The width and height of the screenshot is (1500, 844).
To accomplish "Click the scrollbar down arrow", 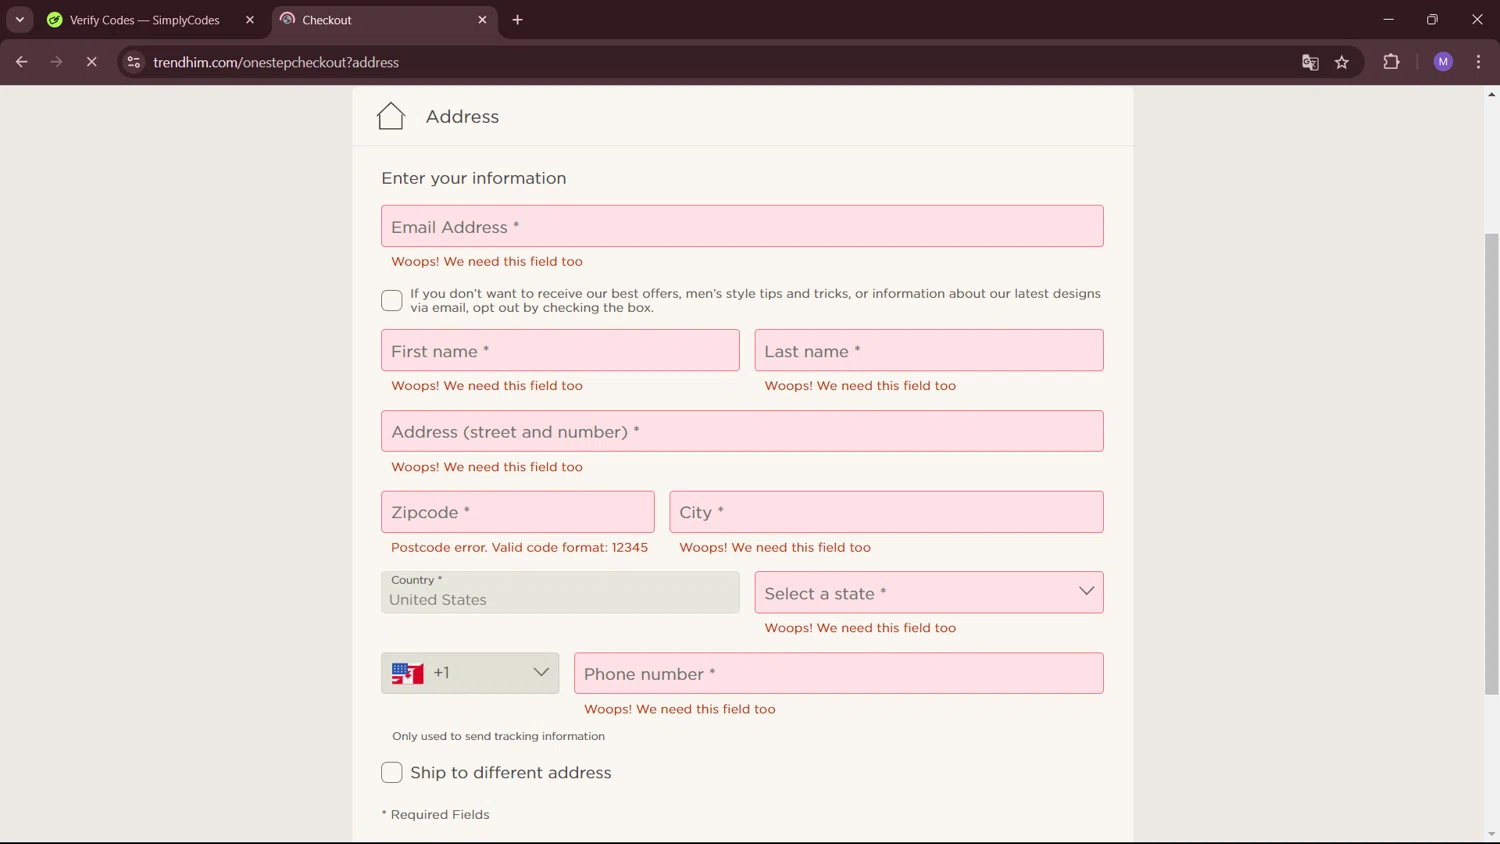I will click(1491, 835).
